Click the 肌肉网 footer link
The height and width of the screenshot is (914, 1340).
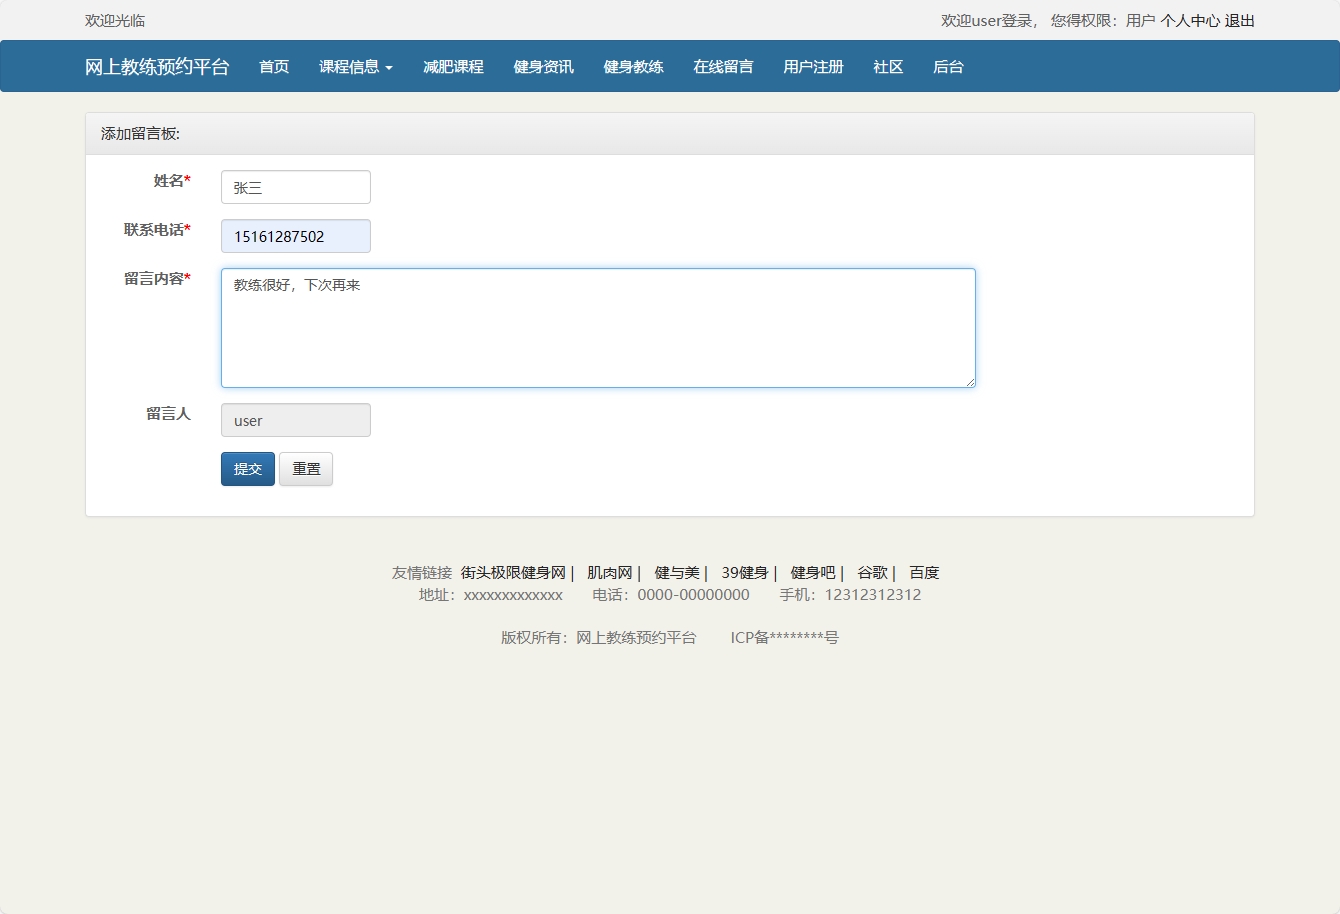click(x=613, y=572)
